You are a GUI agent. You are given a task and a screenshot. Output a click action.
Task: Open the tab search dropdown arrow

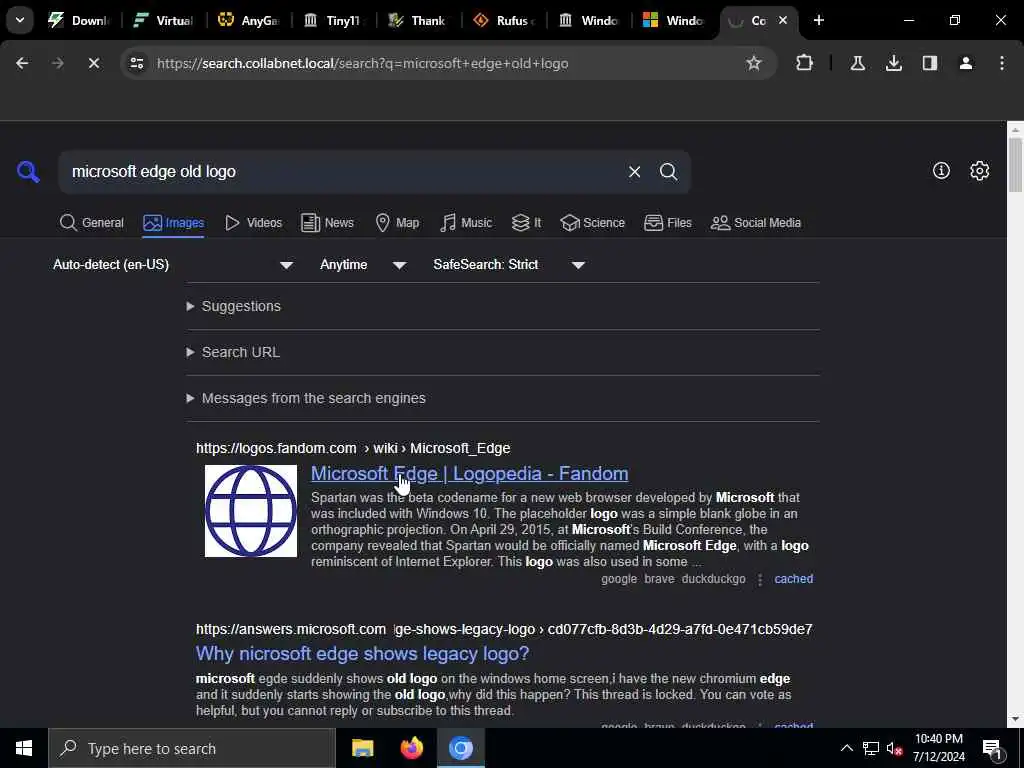click(20, 20)
